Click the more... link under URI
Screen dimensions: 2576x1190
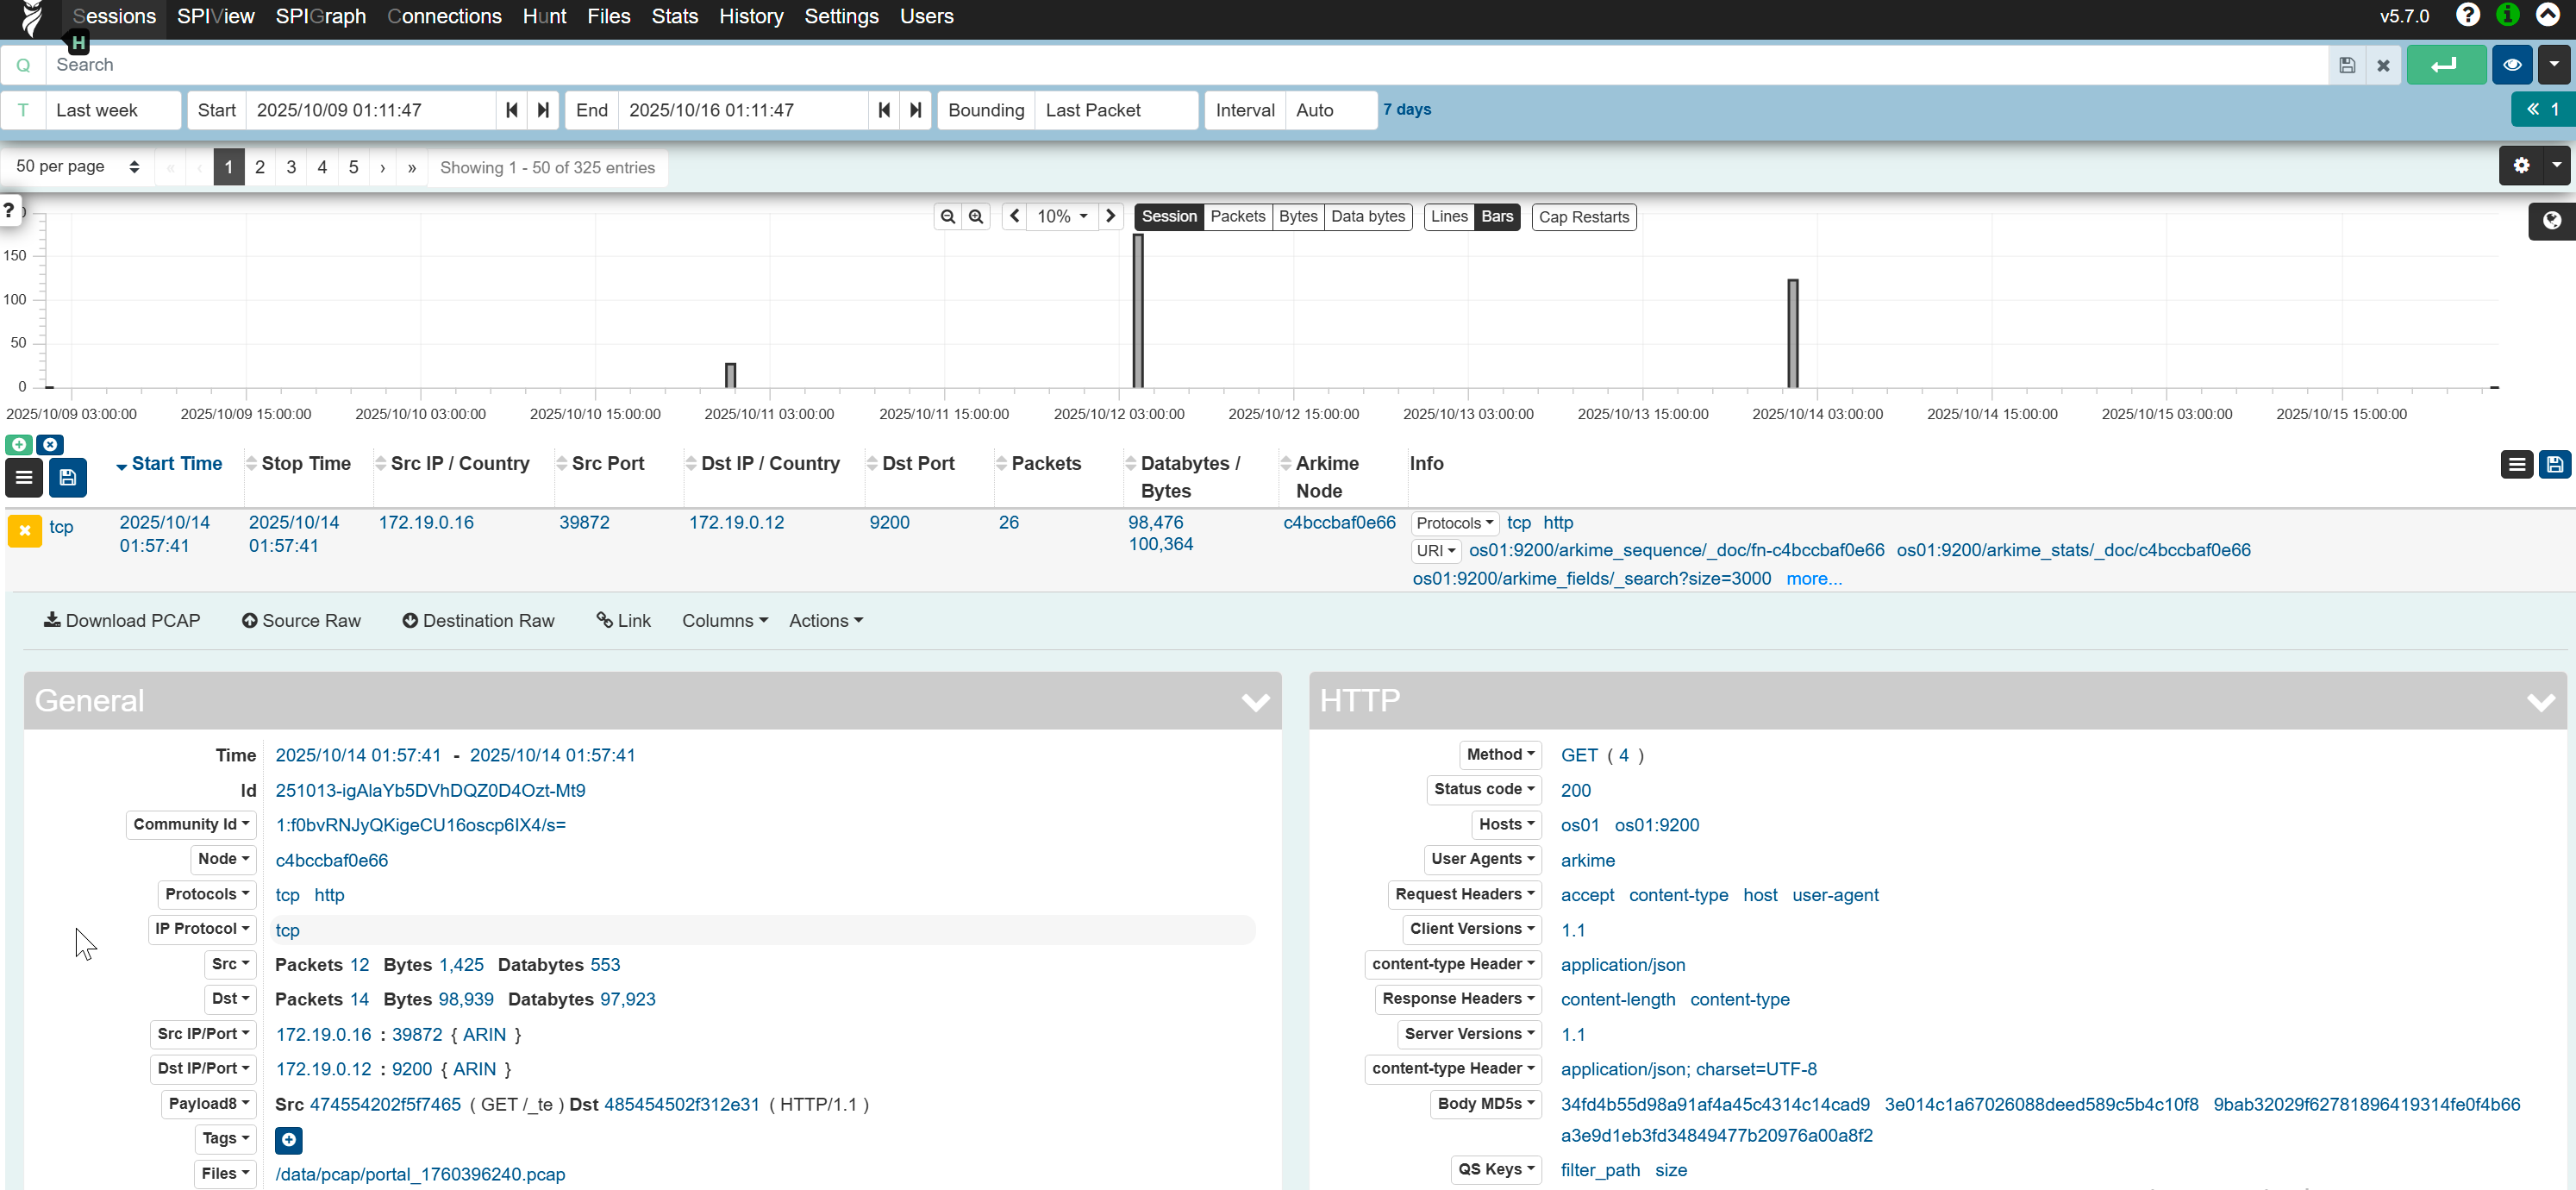click(x=1814, y=579)
